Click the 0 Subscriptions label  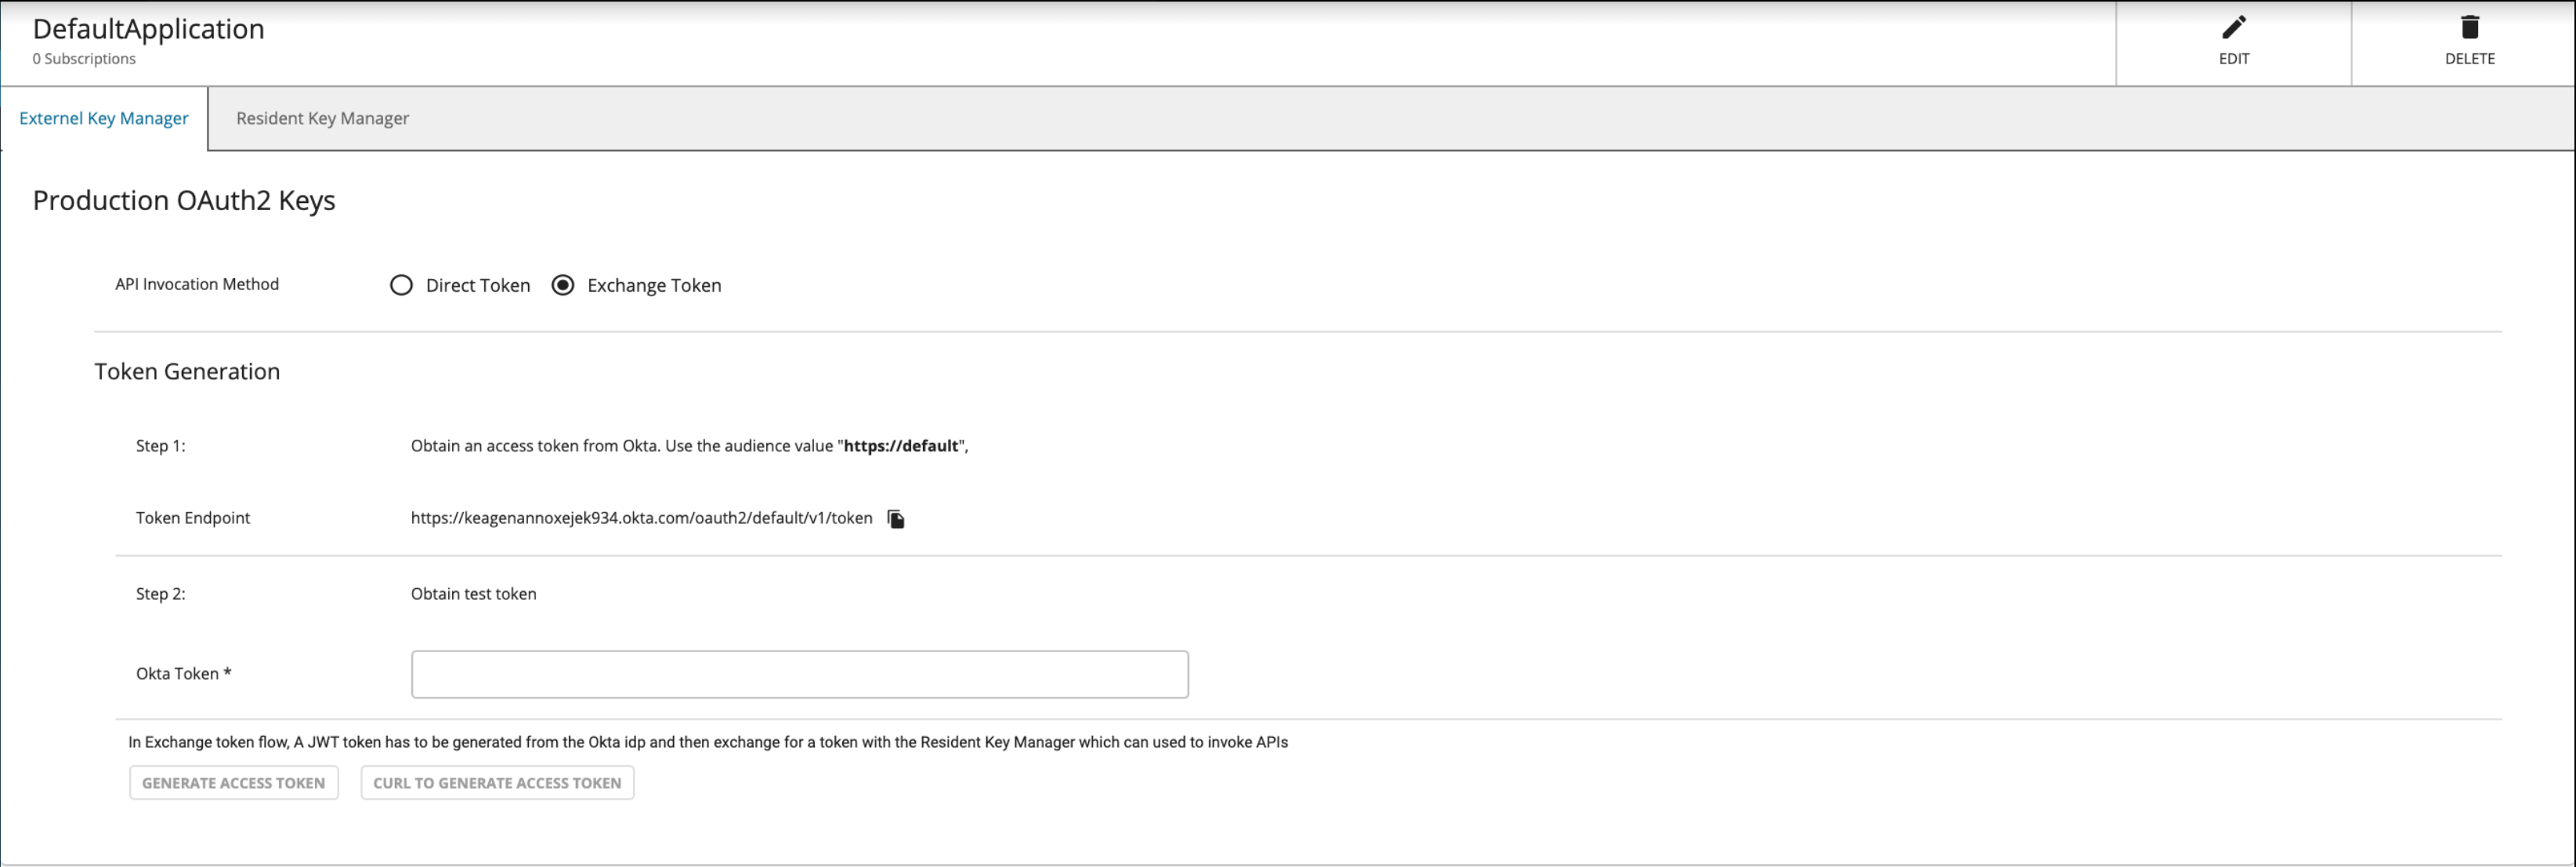click(x=84, y=58)
